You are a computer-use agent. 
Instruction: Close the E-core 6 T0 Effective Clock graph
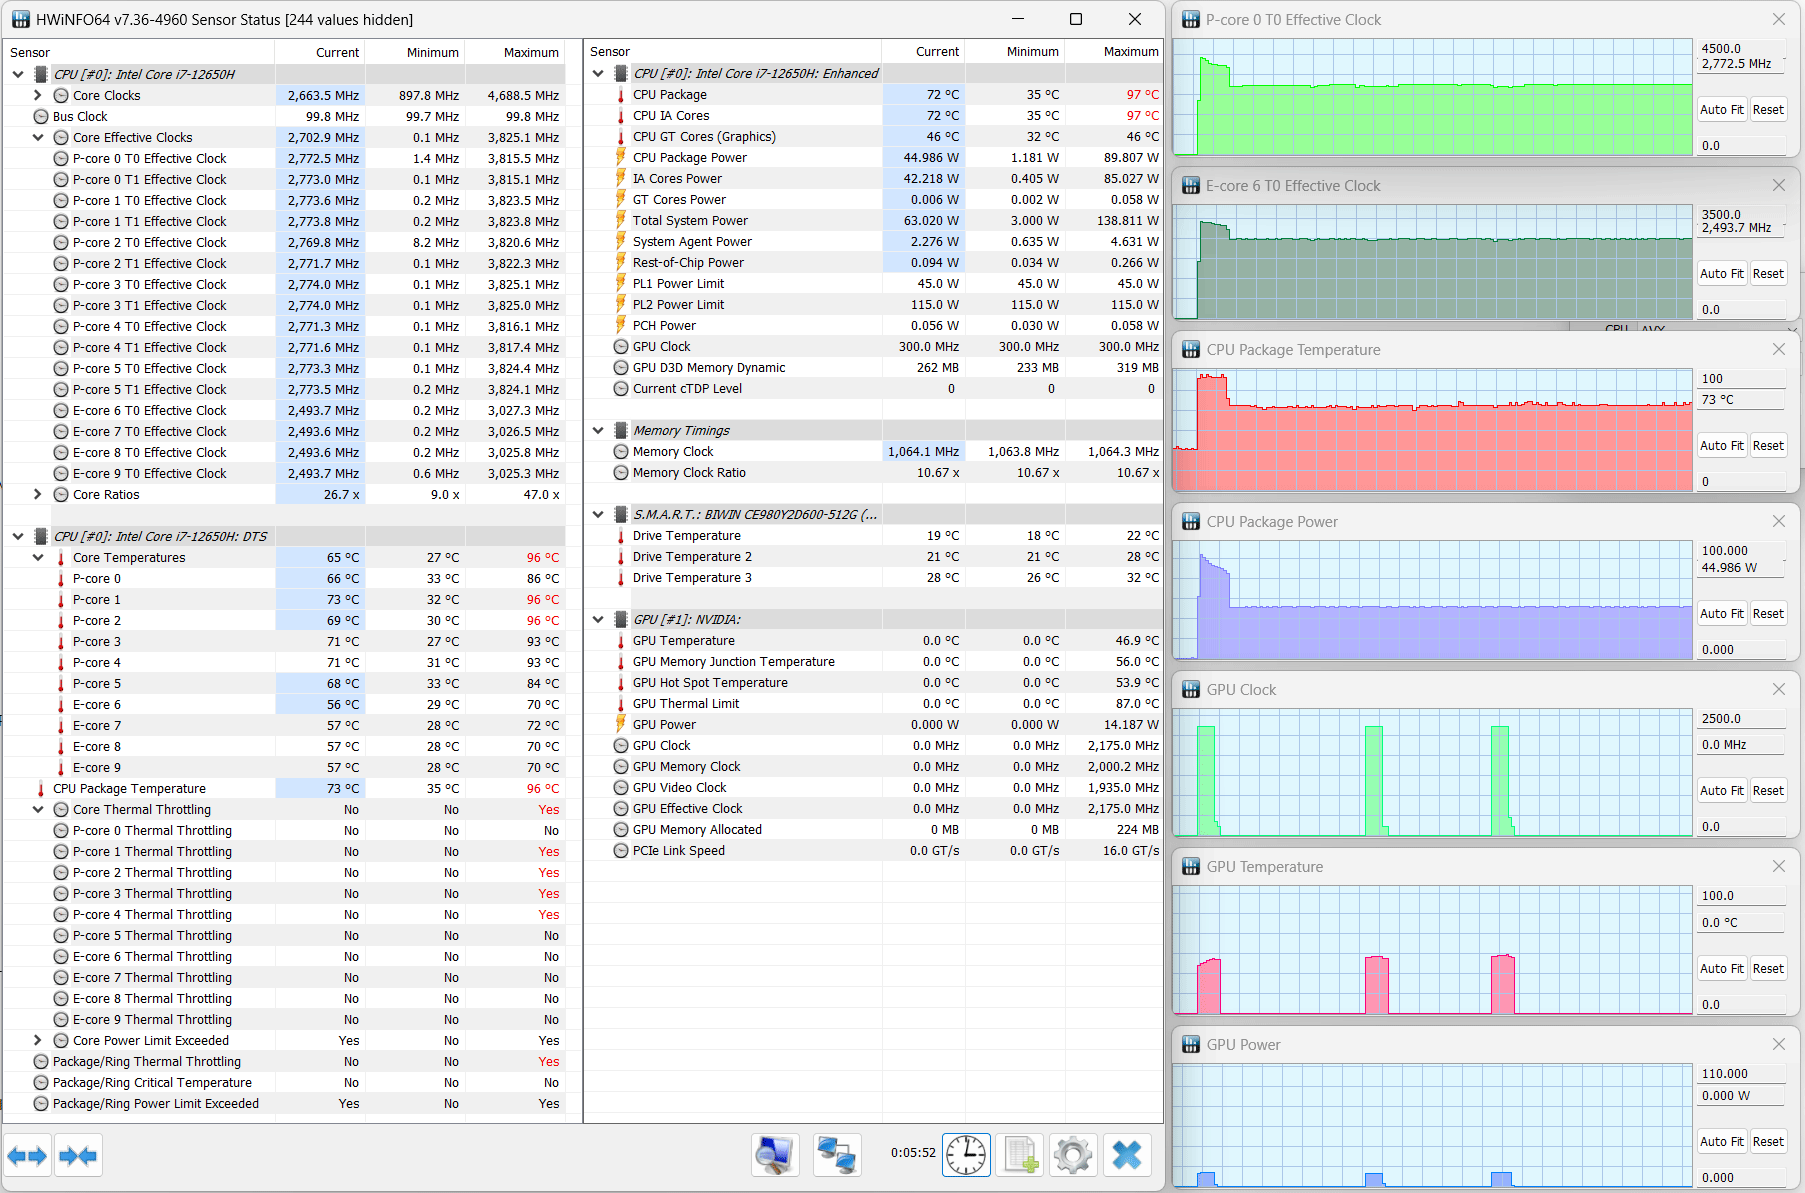(x=1779, y=186)
